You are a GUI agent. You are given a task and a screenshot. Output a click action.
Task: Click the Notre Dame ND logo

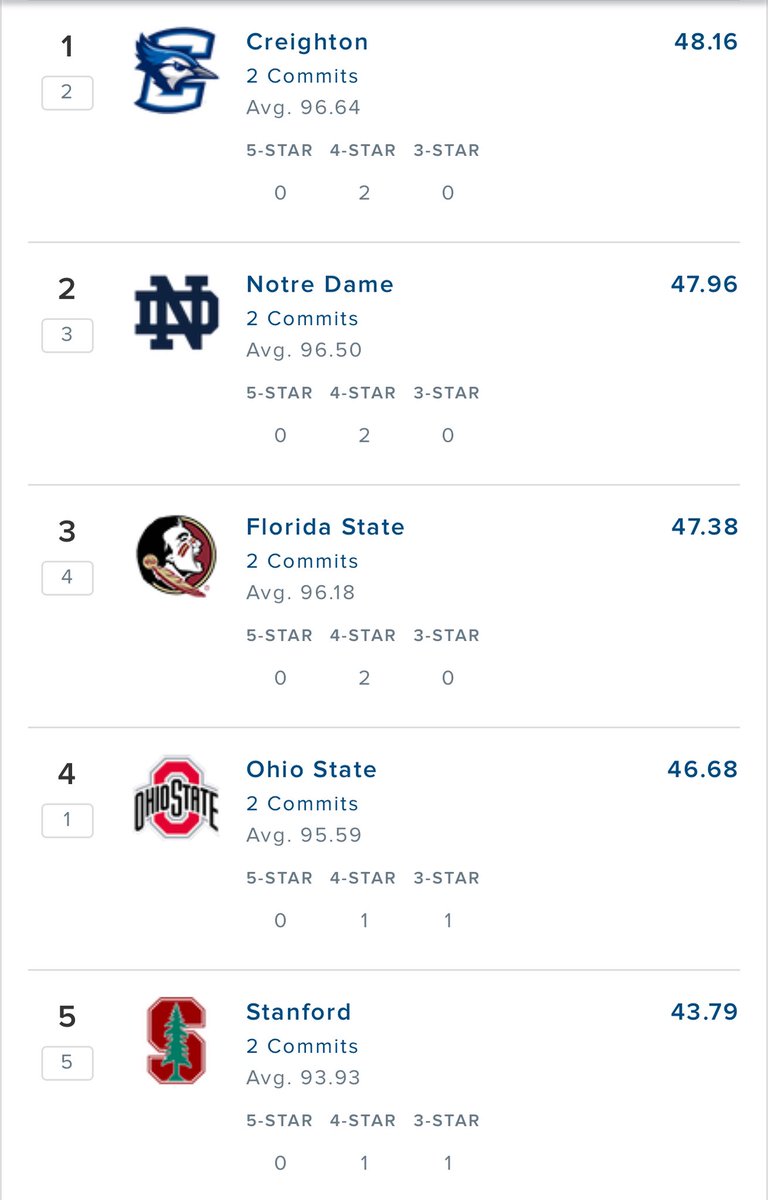[176, 313]
